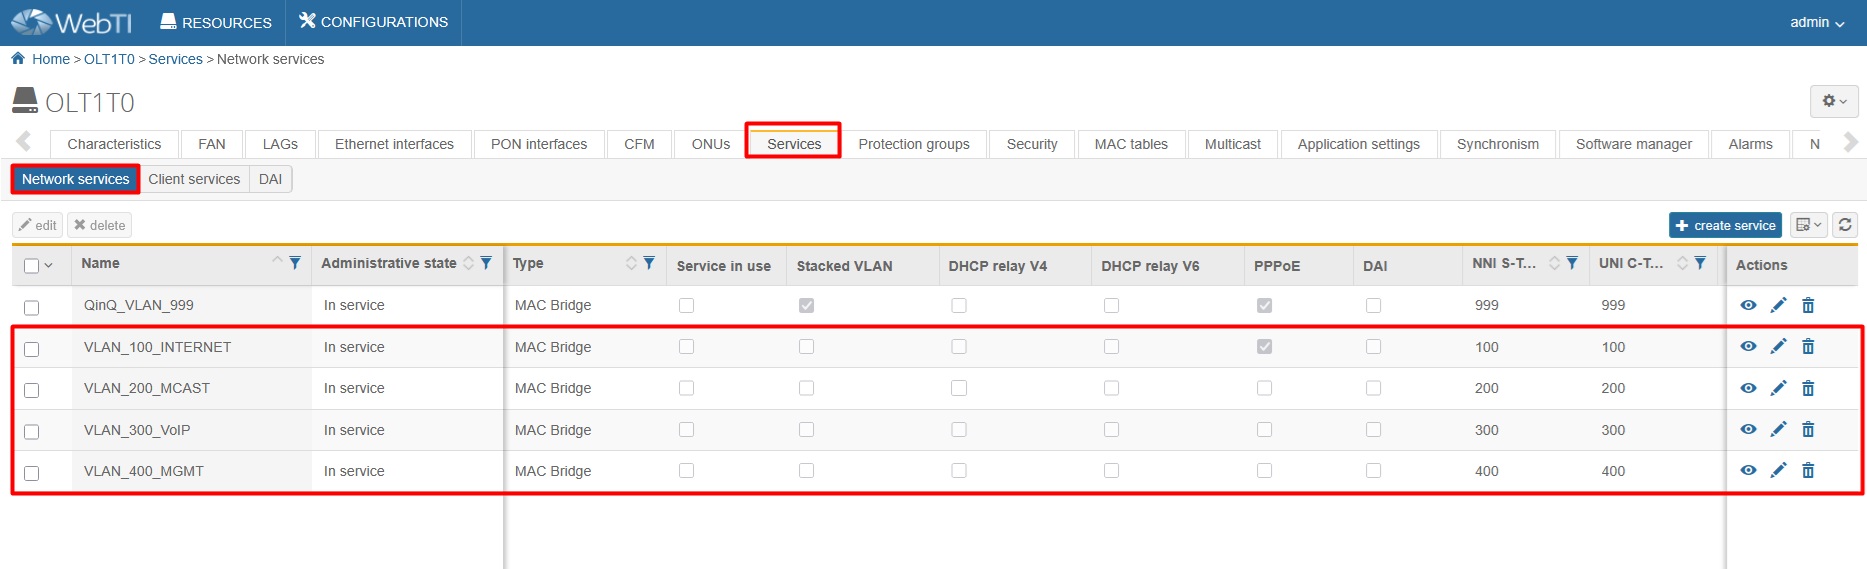The width and height of the screenshot is (1867, 569).
Task: Filter by Administrative state column
Action: tap(486, 263)
